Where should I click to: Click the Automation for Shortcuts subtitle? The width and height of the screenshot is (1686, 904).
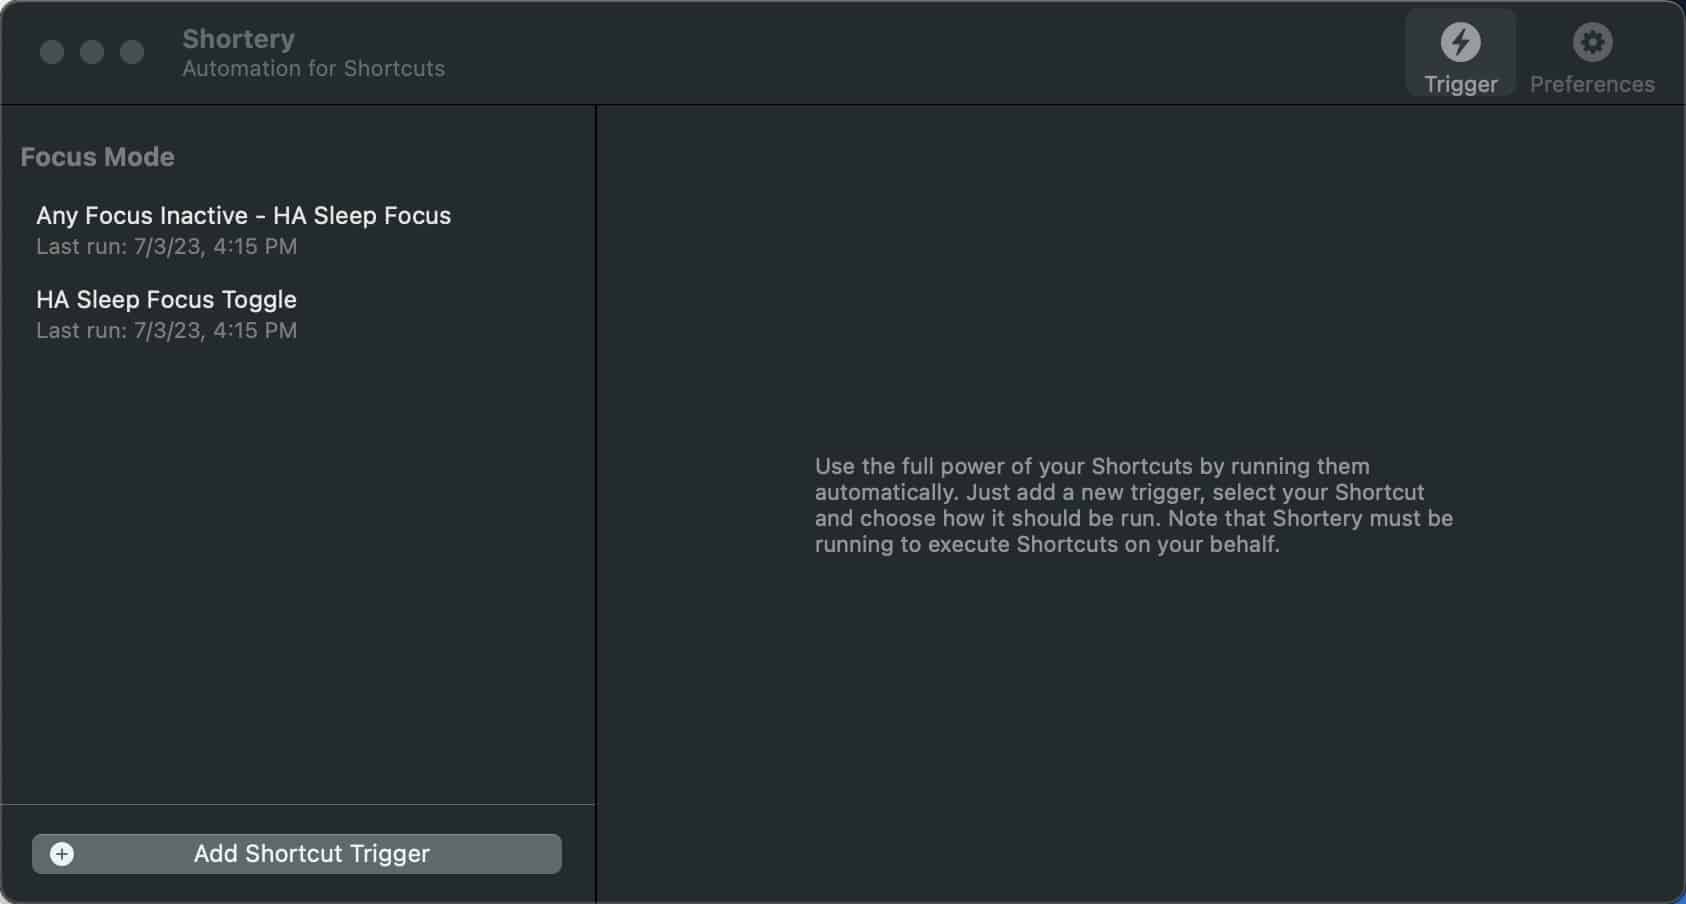313,68
